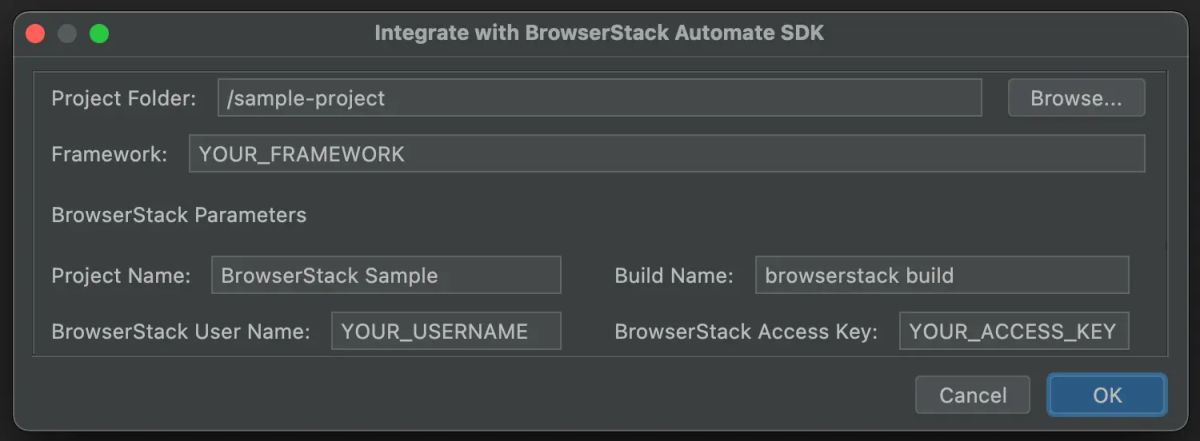Focus the Build Name text field
The width and height of the screenshot is (1200, 441).
(941, 275)
